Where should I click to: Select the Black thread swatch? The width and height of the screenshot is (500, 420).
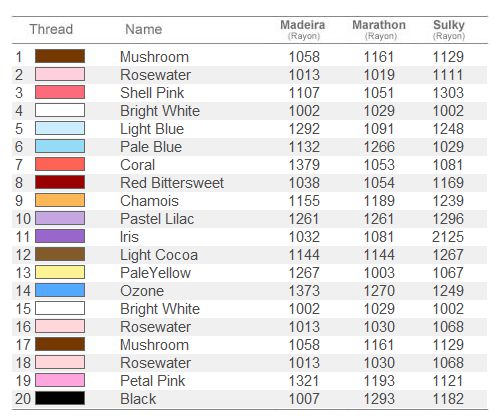tap(60, 398)
